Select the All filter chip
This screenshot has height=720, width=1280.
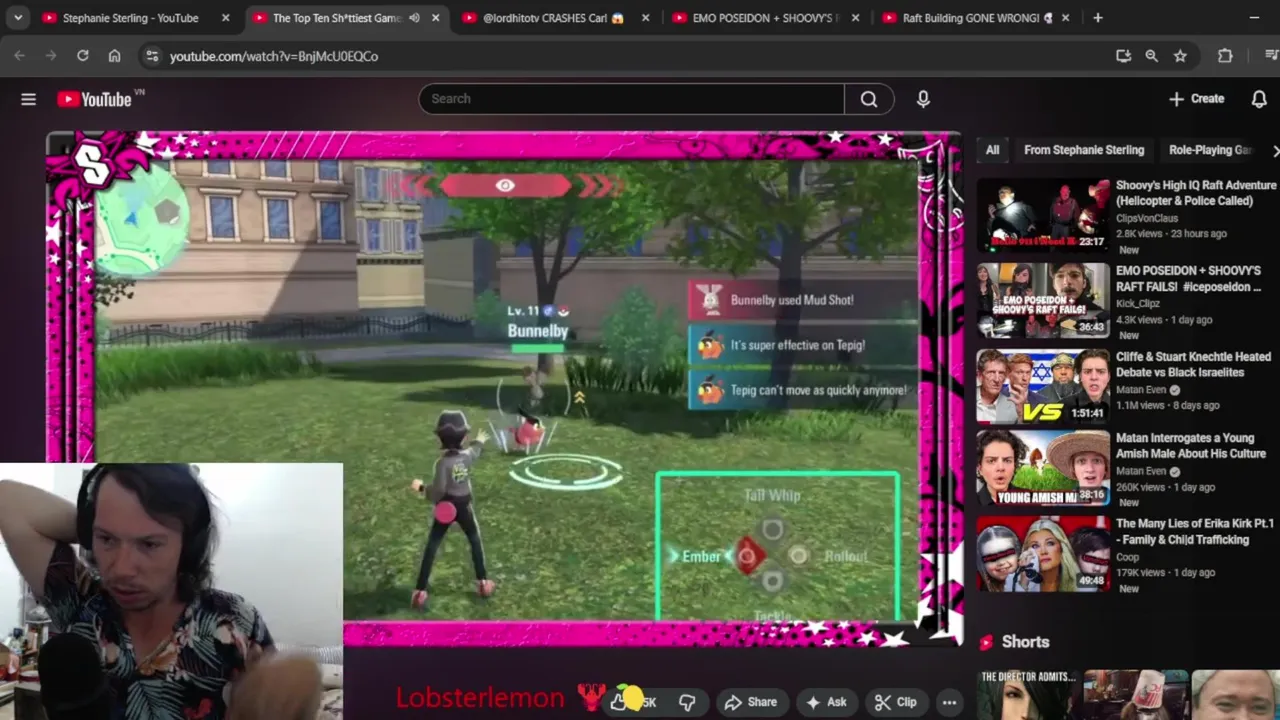[992, 150]
